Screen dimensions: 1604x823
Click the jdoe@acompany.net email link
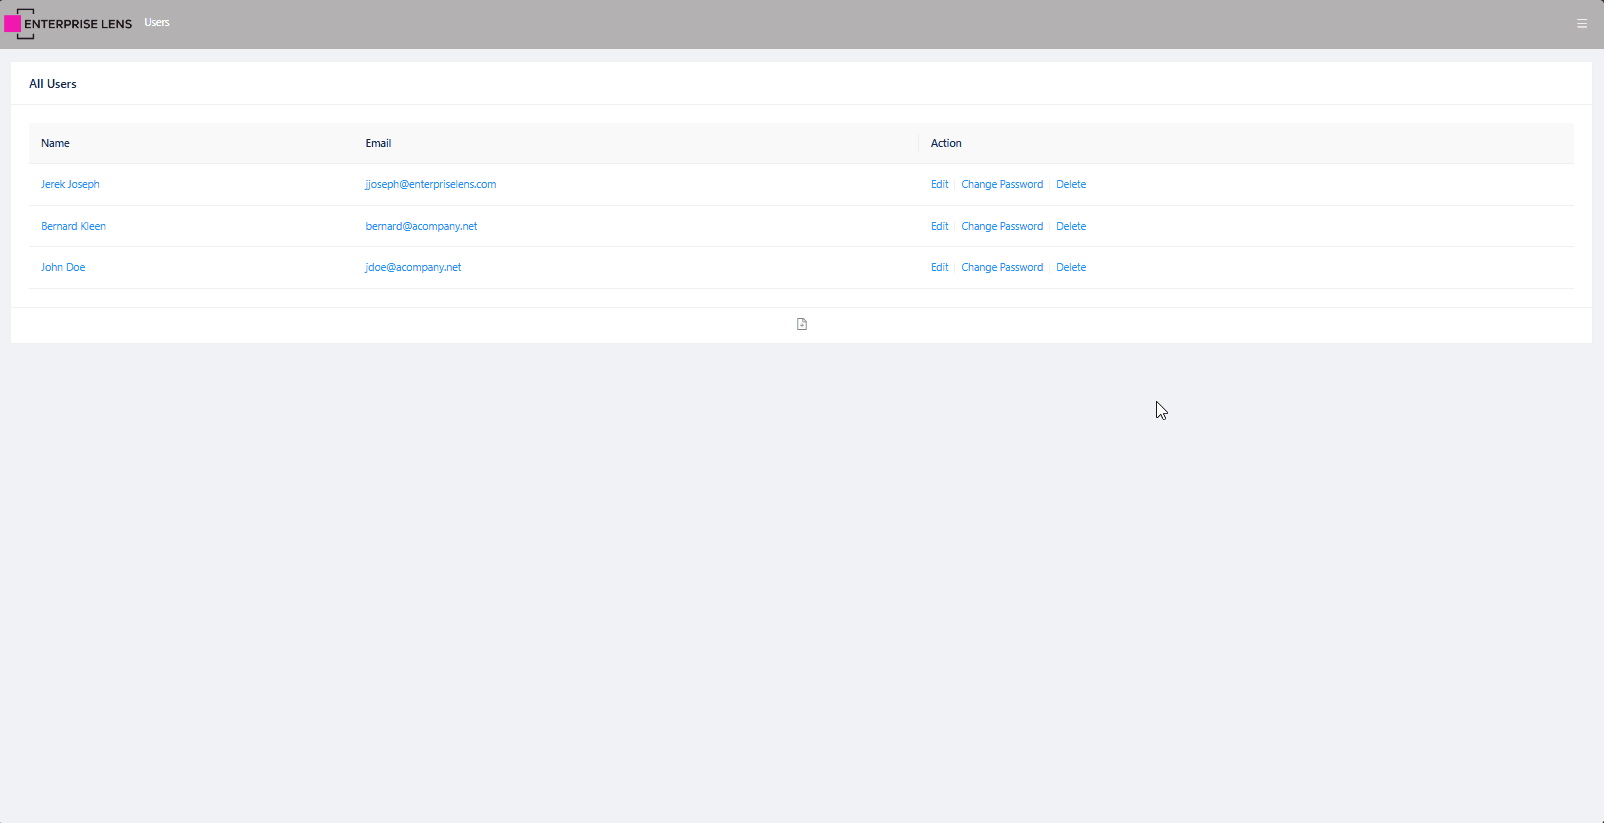(413, 268)
